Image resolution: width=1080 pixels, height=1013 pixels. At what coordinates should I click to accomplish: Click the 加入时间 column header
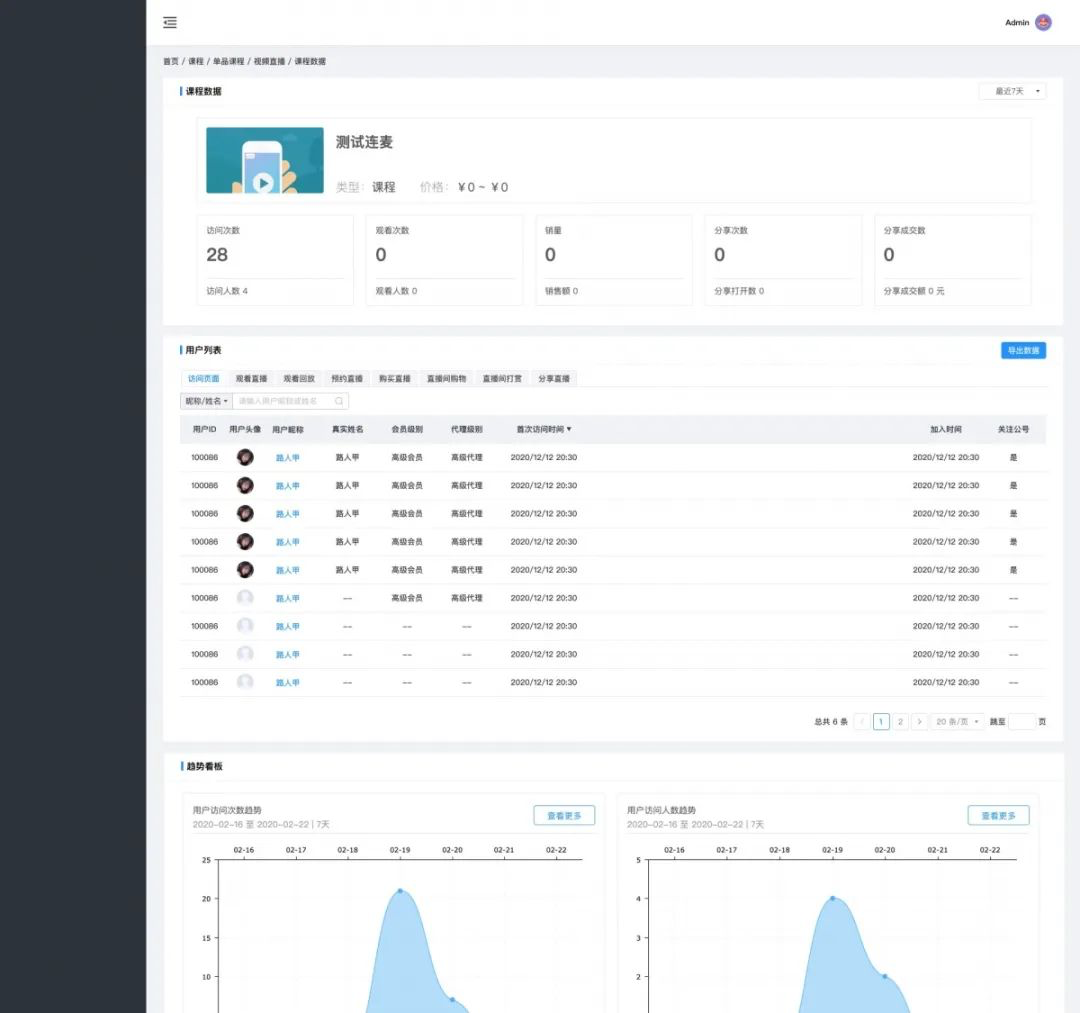[x=946, y=429]
